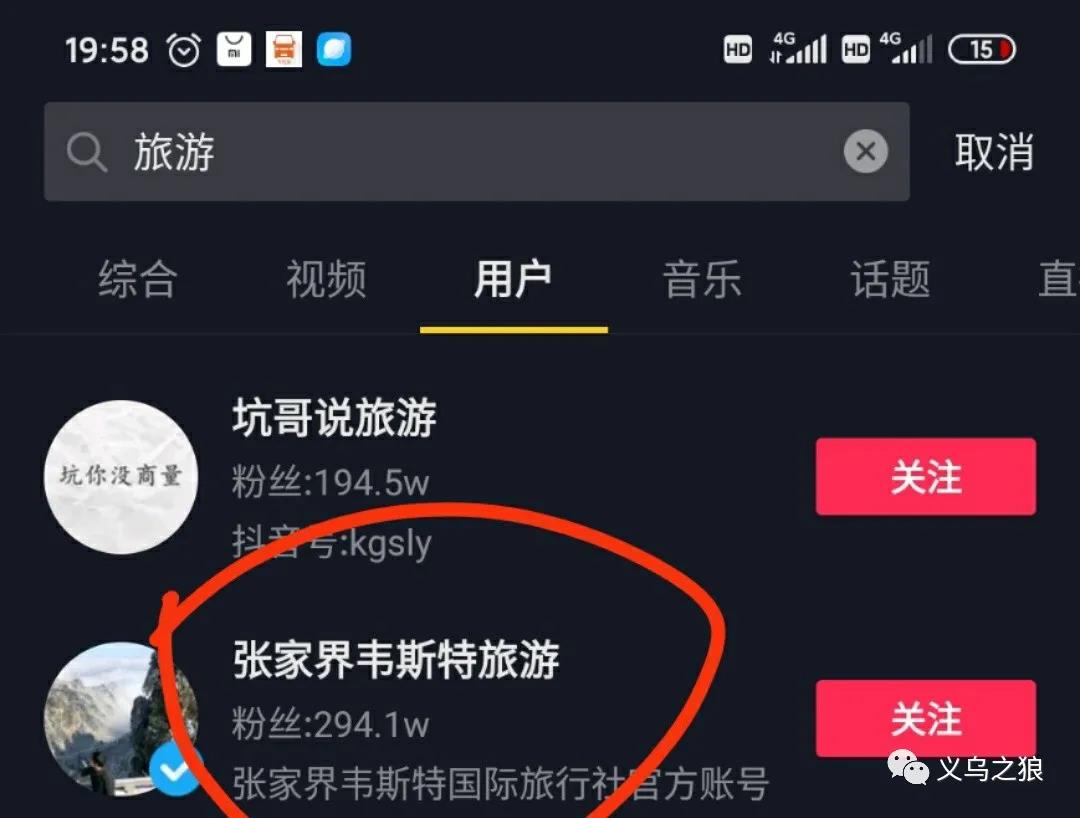Select the 用户 tab

[x=513, y=279]
